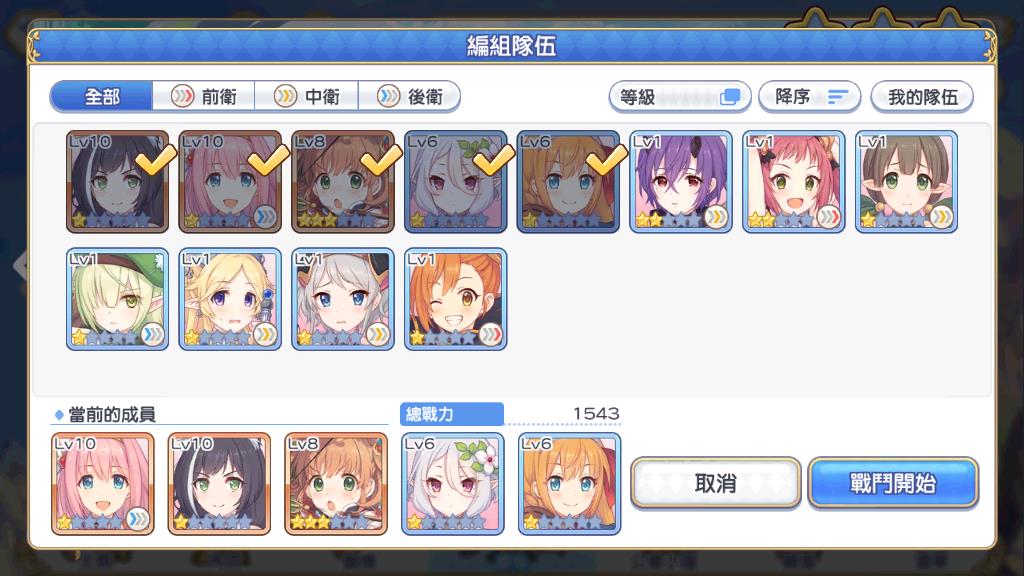Toggle the 降序 sort order
Screen dimensions: 1024x576
810,97
